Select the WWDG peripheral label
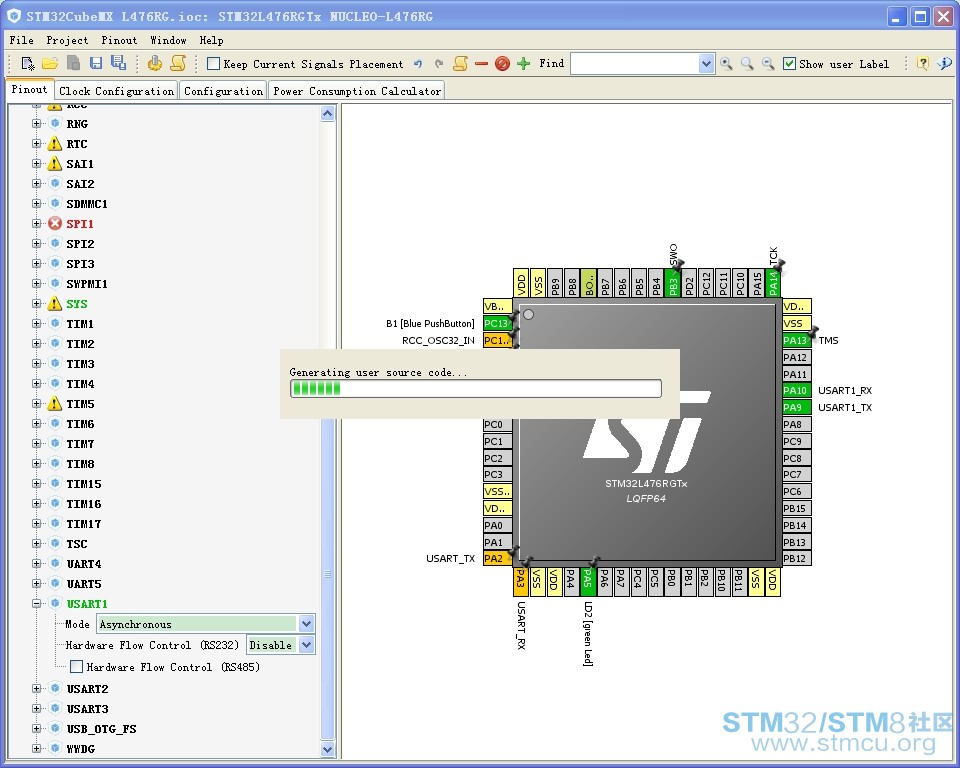The height and width of the screenshot is (768, 960). (x=81, y=748)
